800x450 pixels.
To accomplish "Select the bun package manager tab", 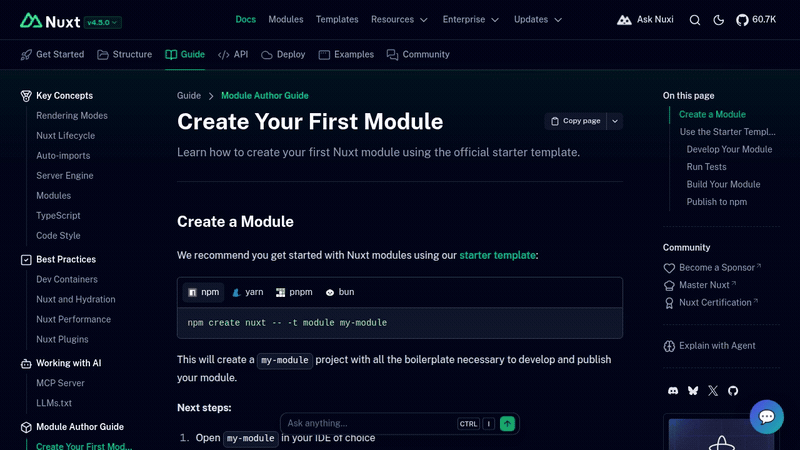I will 340,292.
